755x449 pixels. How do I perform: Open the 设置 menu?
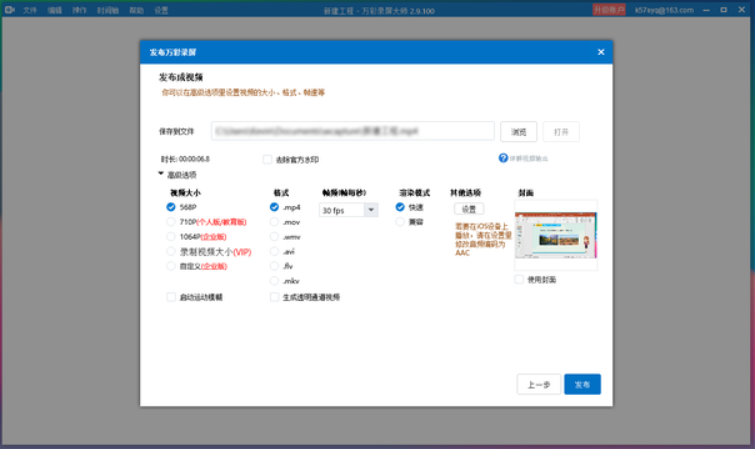161,10
